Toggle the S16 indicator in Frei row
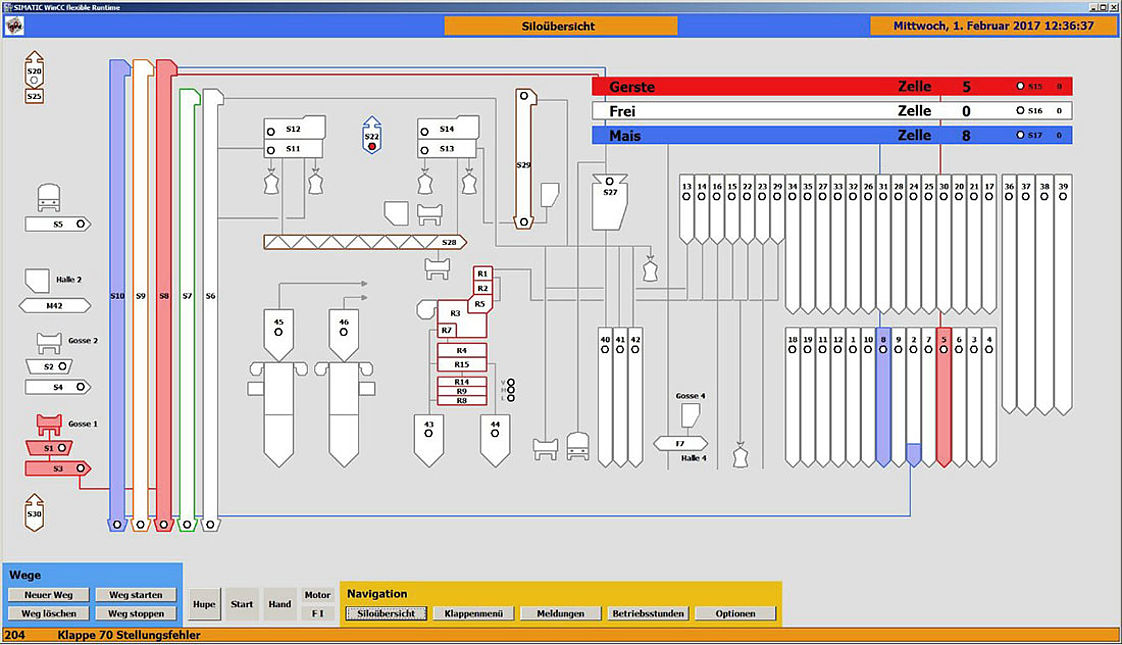This screenshot has width=1122, height=645. [x=1020, y=110]
